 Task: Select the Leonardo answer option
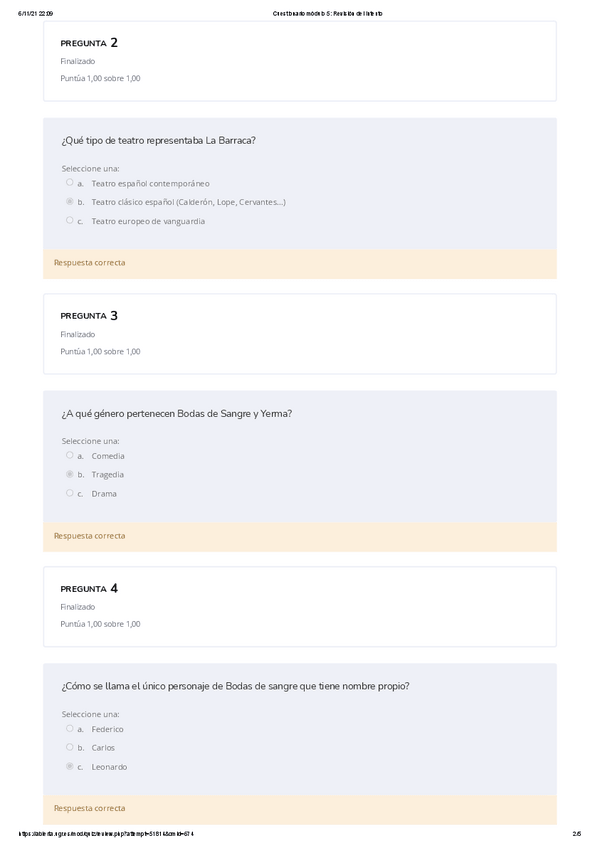[70, 767]
